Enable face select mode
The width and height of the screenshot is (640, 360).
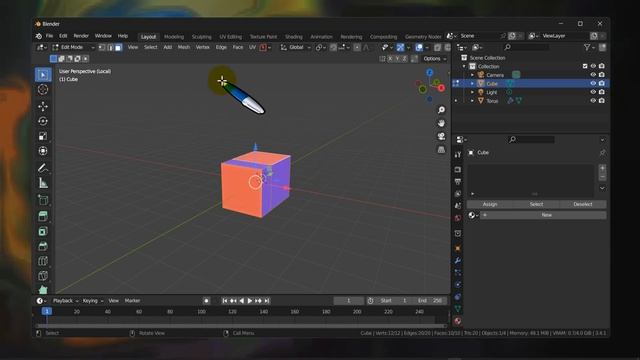tap(118, 48)
